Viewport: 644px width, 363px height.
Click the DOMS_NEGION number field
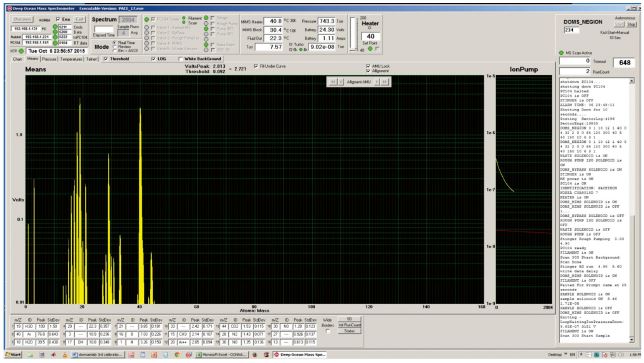click(571, 30)
